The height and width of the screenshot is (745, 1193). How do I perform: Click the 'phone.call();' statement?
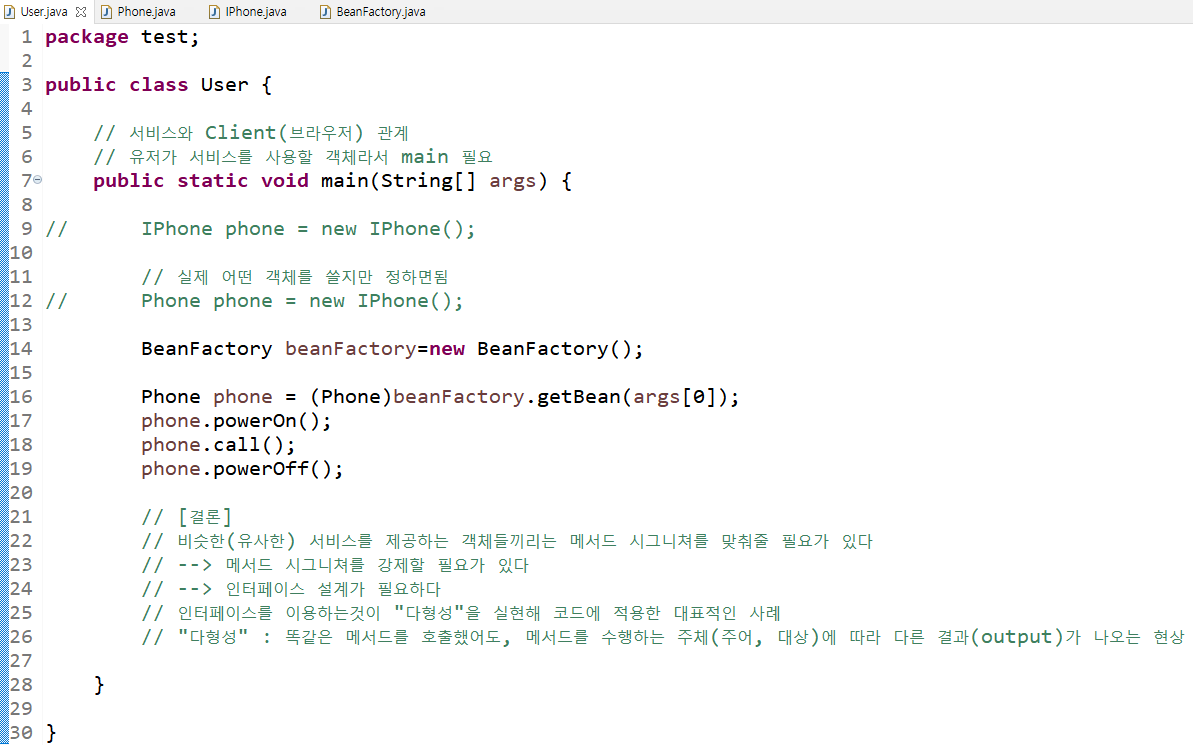pos(218,444)
